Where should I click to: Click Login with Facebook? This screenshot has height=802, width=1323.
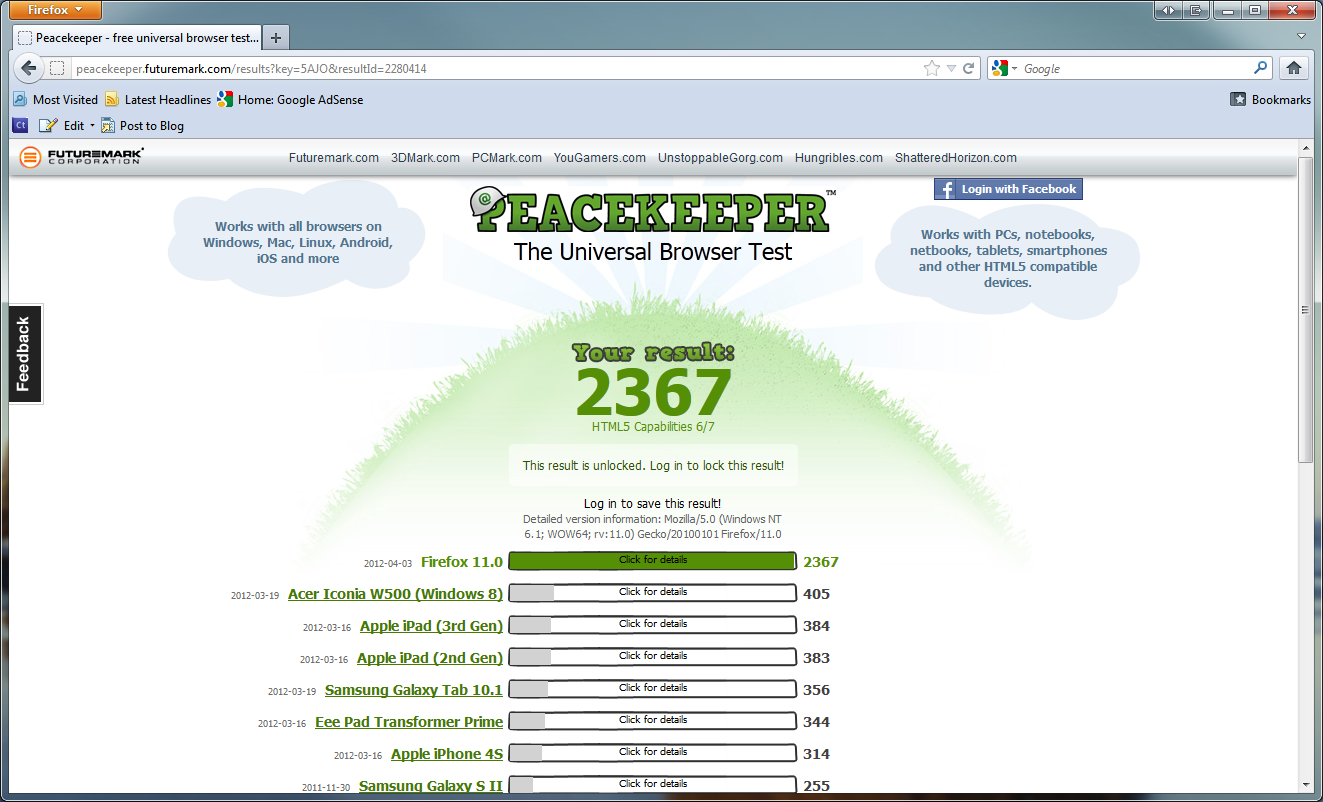(1008, 189)
